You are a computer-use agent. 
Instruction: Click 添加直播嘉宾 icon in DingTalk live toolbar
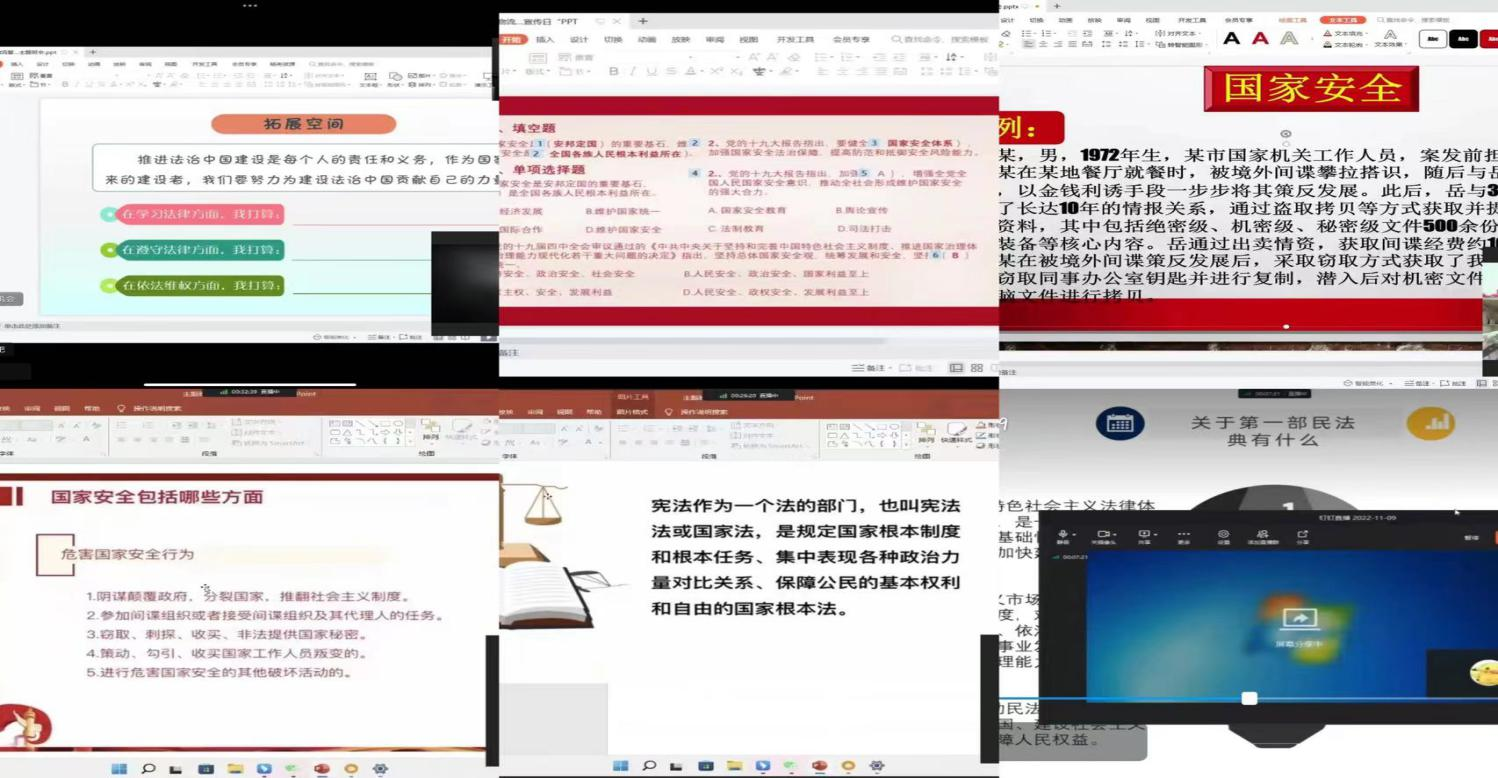coord(1262,536)
